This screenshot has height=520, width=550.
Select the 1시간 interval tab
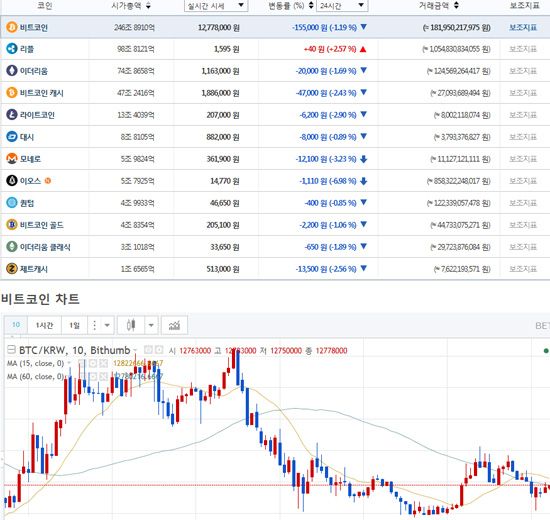(45, 325)
